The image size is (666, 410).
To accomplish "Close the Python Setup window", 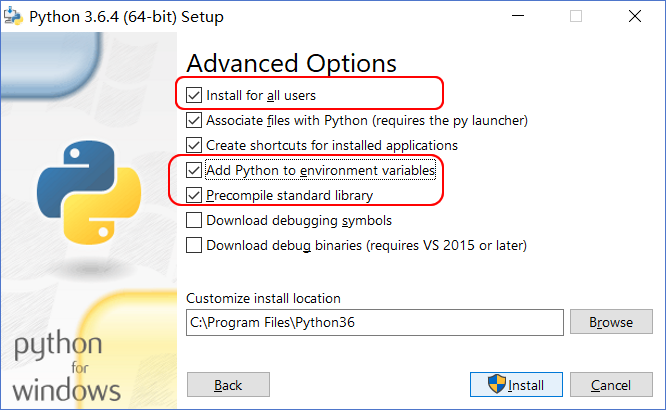I will click(636, 17).
